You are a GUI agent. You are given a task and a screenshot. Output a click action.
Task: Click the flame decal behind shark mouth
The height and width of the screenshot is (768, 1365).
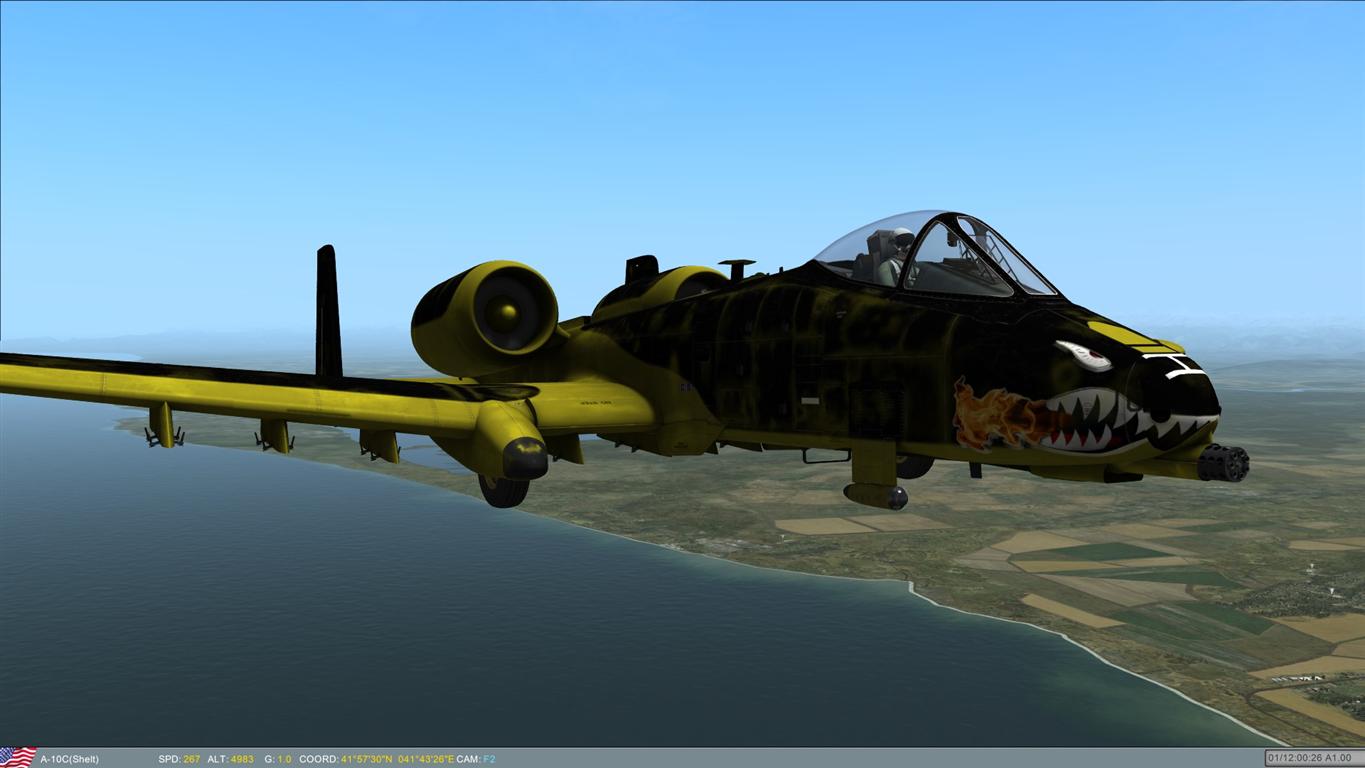pyautogui.click(x=990, y=413)
